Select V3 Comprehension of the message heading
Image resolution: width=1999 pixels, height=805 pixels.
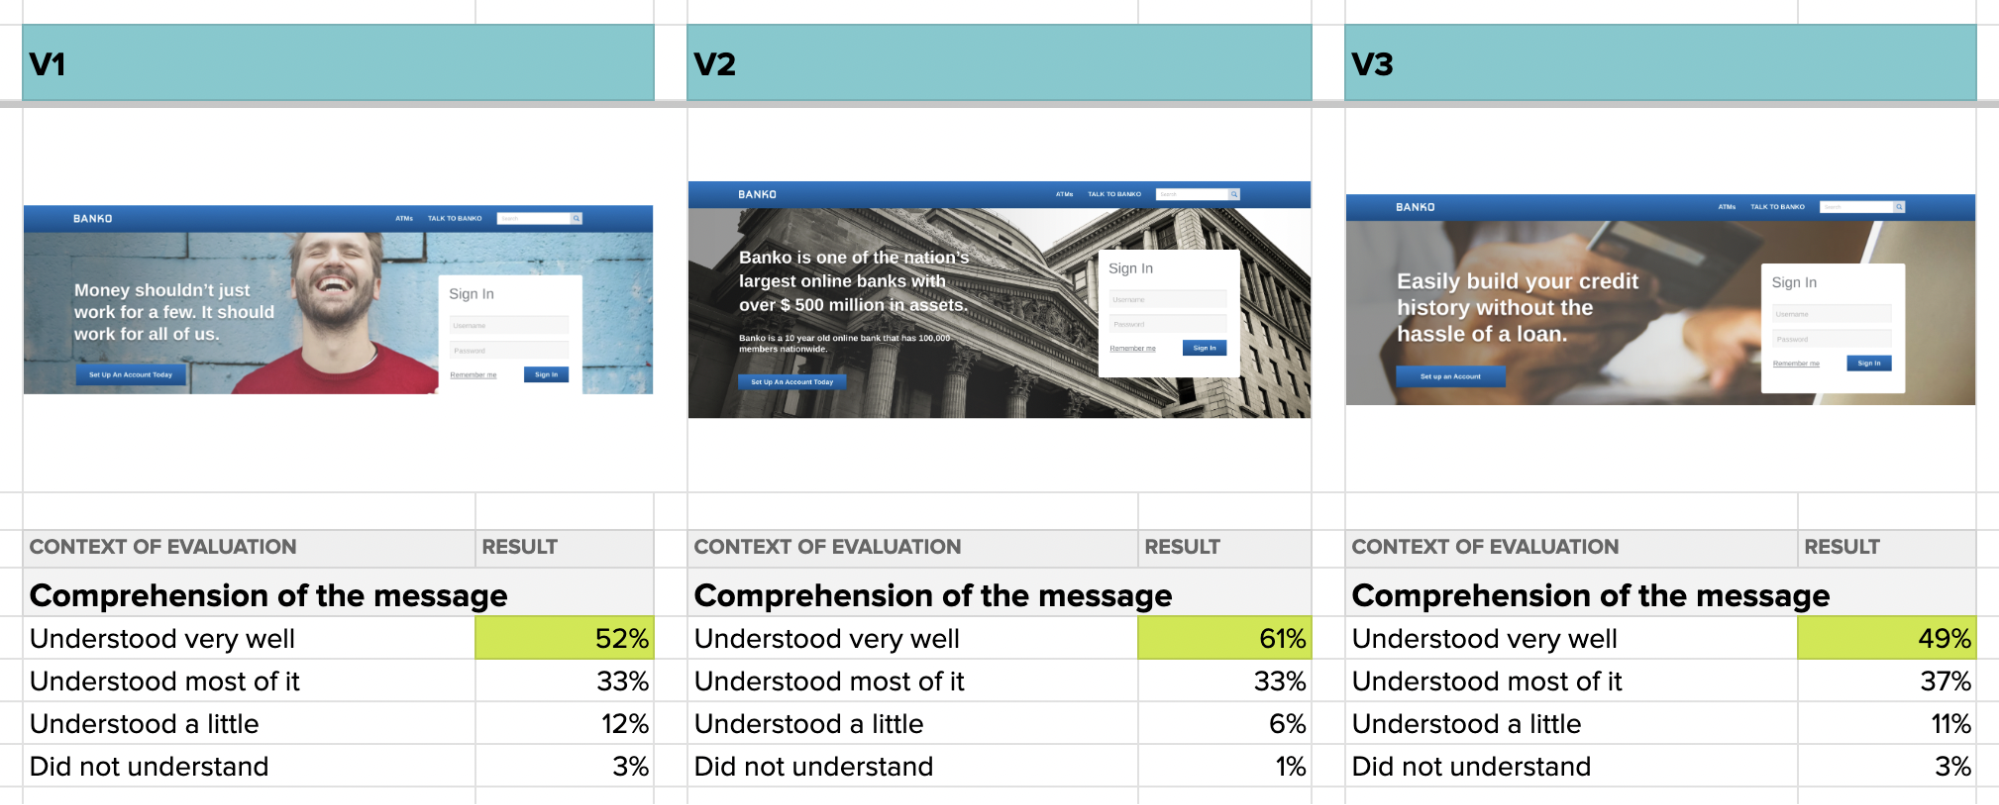pyautogui.click(x=1590, y=595)
